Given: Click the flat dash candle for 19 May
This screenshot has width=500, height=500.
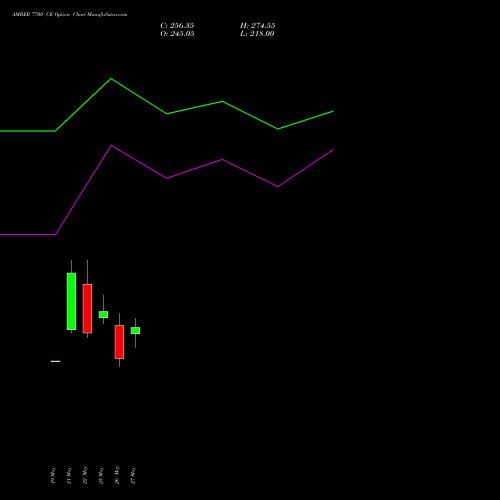Looking at the screenshot, I should click(55, 361).
